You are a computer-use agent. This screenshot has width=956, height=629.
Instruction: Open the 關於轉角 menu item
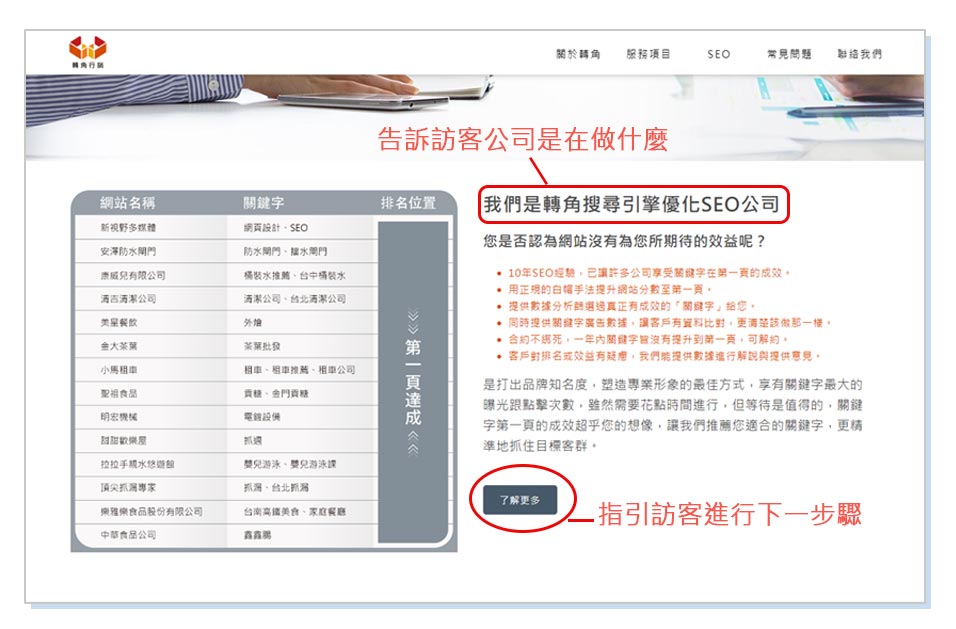pyautogui.click(x=578, y=55)
